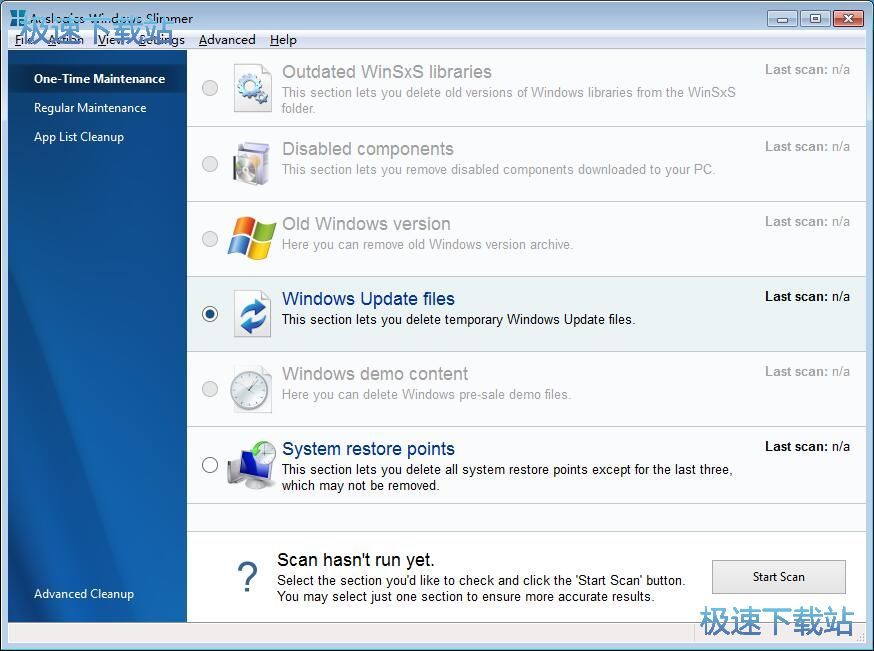Minimize the Windows Slimmer window

pos(783,18)
